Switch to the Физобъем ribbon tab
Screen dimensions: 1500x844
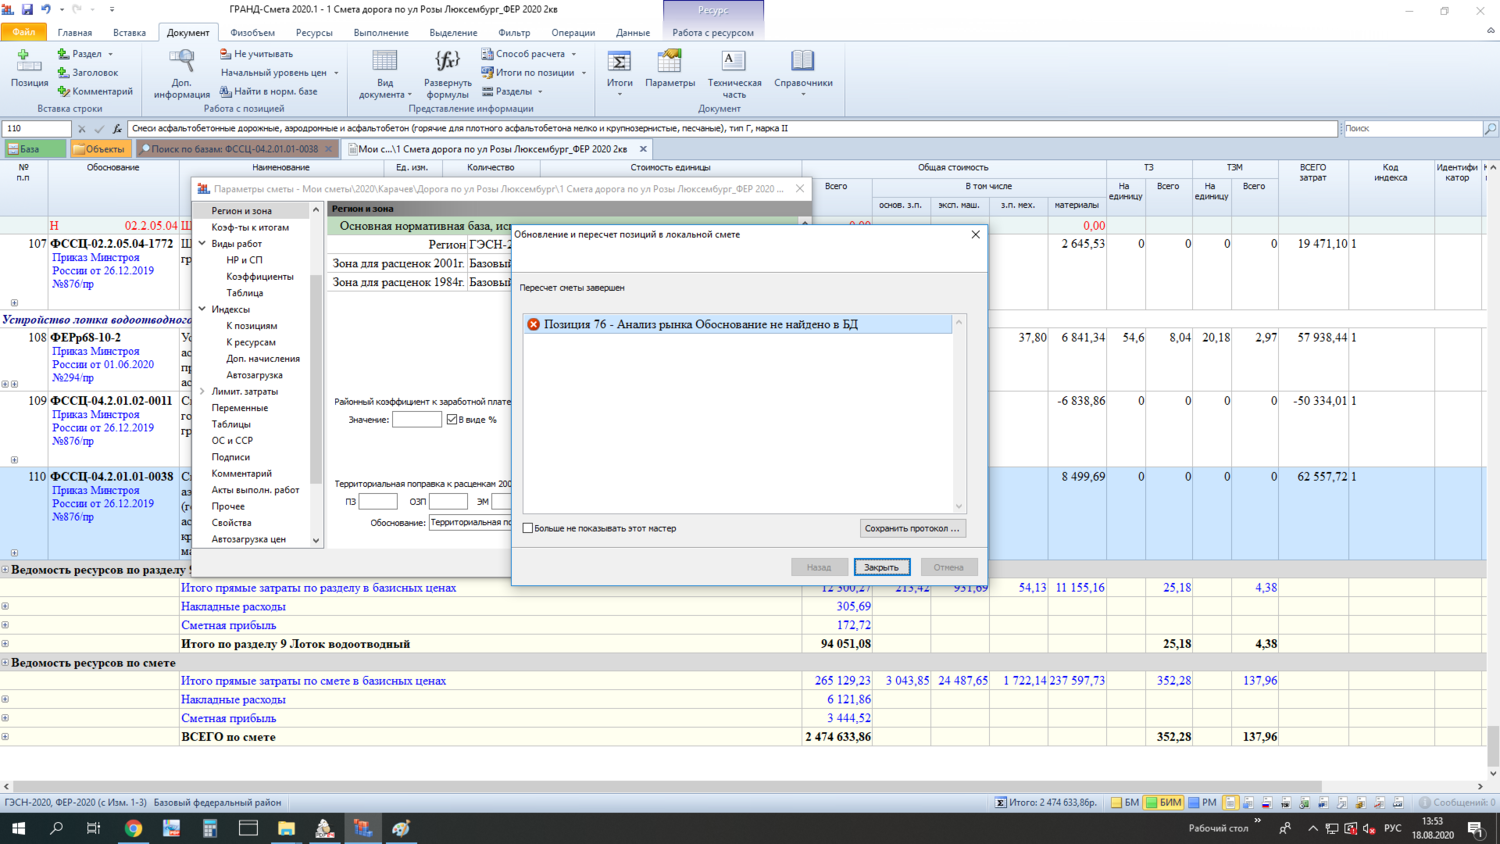click(x=252, y=32)
